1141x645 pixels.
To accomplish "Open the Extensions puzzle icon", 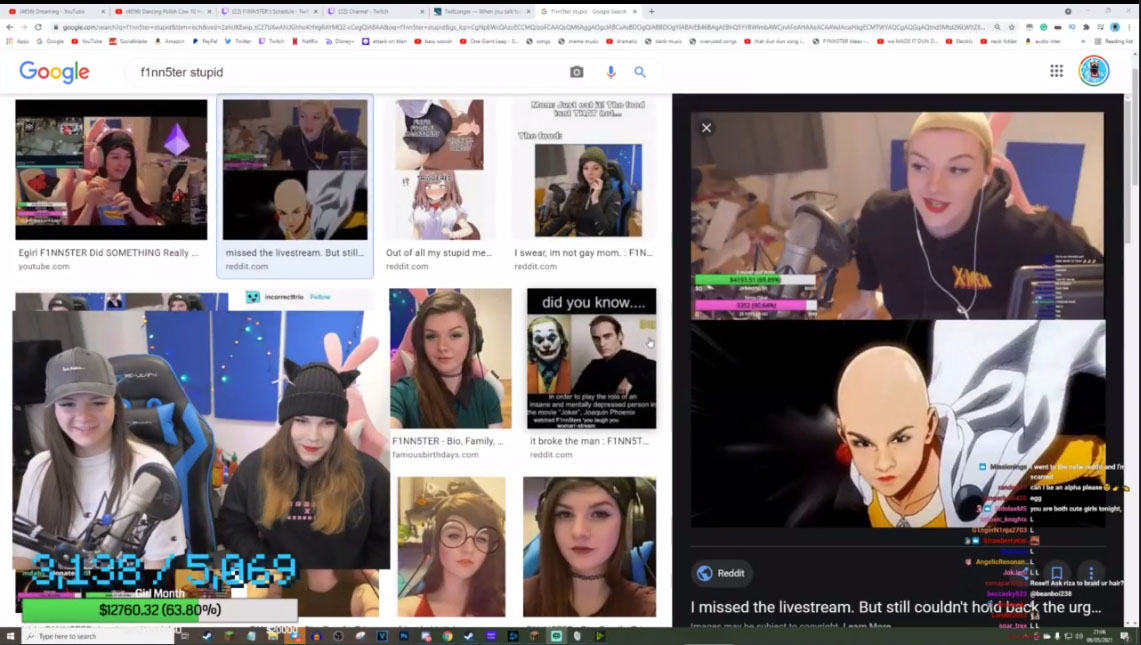I will coord(1086,27).
